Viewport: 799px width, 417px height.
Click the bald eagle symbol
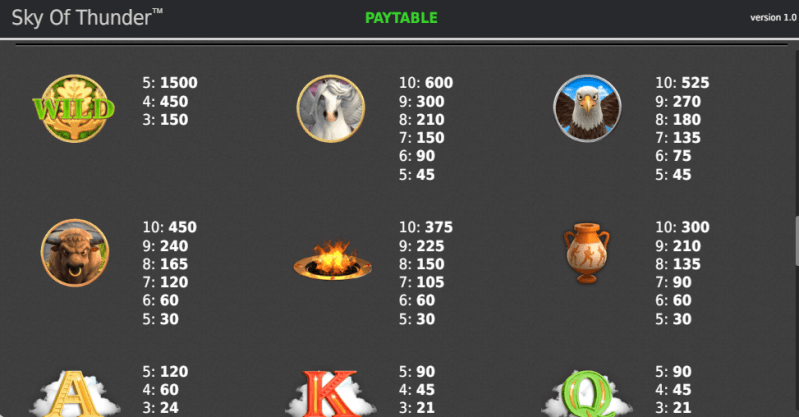click(x=587, y=109)
